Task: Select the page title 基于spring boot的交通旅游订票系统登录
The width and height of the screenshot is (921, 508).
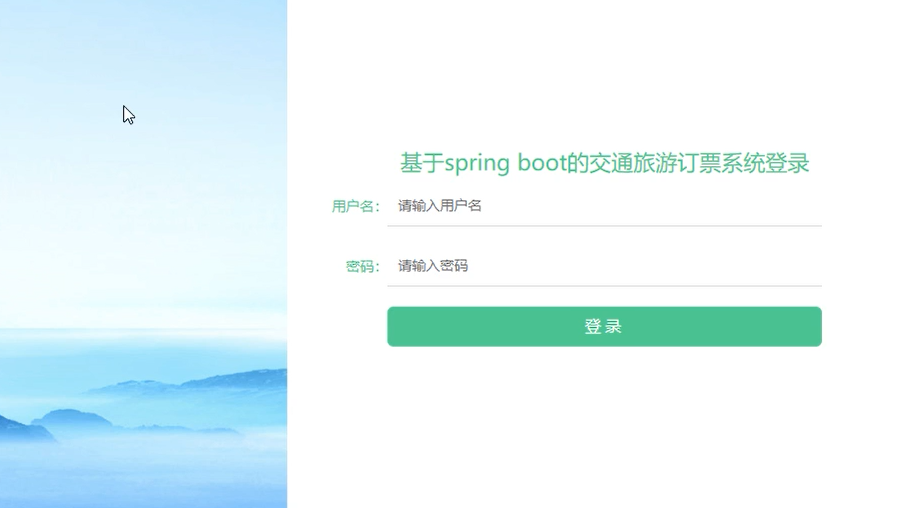Action: [604, 163]
